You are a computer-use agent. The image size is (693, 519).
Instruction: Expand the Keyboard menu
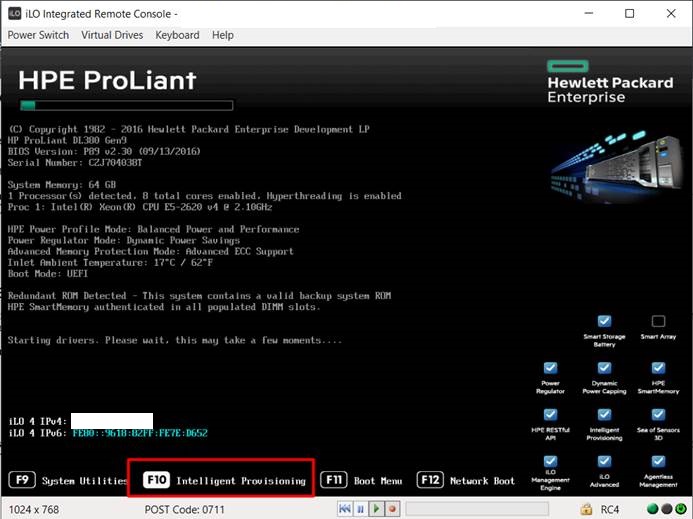click(x=177, y=35)
